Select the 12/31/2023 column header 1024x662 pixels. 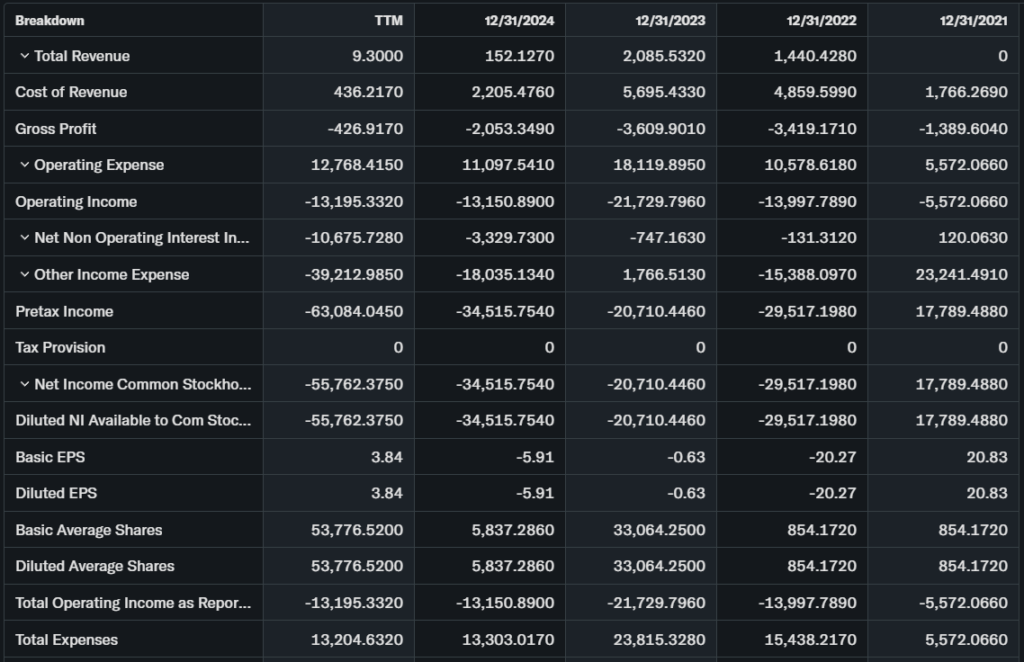[x=670, y=21]
